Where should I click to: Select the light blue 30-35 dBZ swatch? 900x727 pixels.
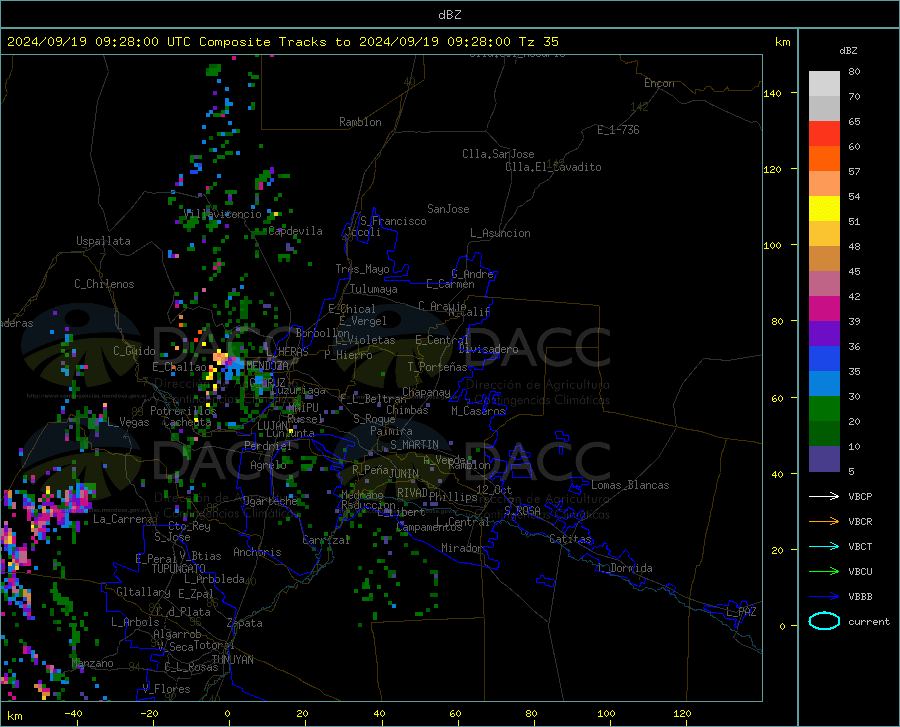(824, 383)
